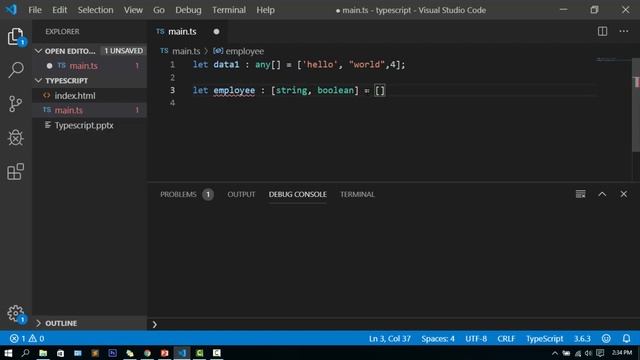Click unsaved dot on the main.ts tab
Image resolution: width=640 pixels, height=360 pixels.
(216, 31)
